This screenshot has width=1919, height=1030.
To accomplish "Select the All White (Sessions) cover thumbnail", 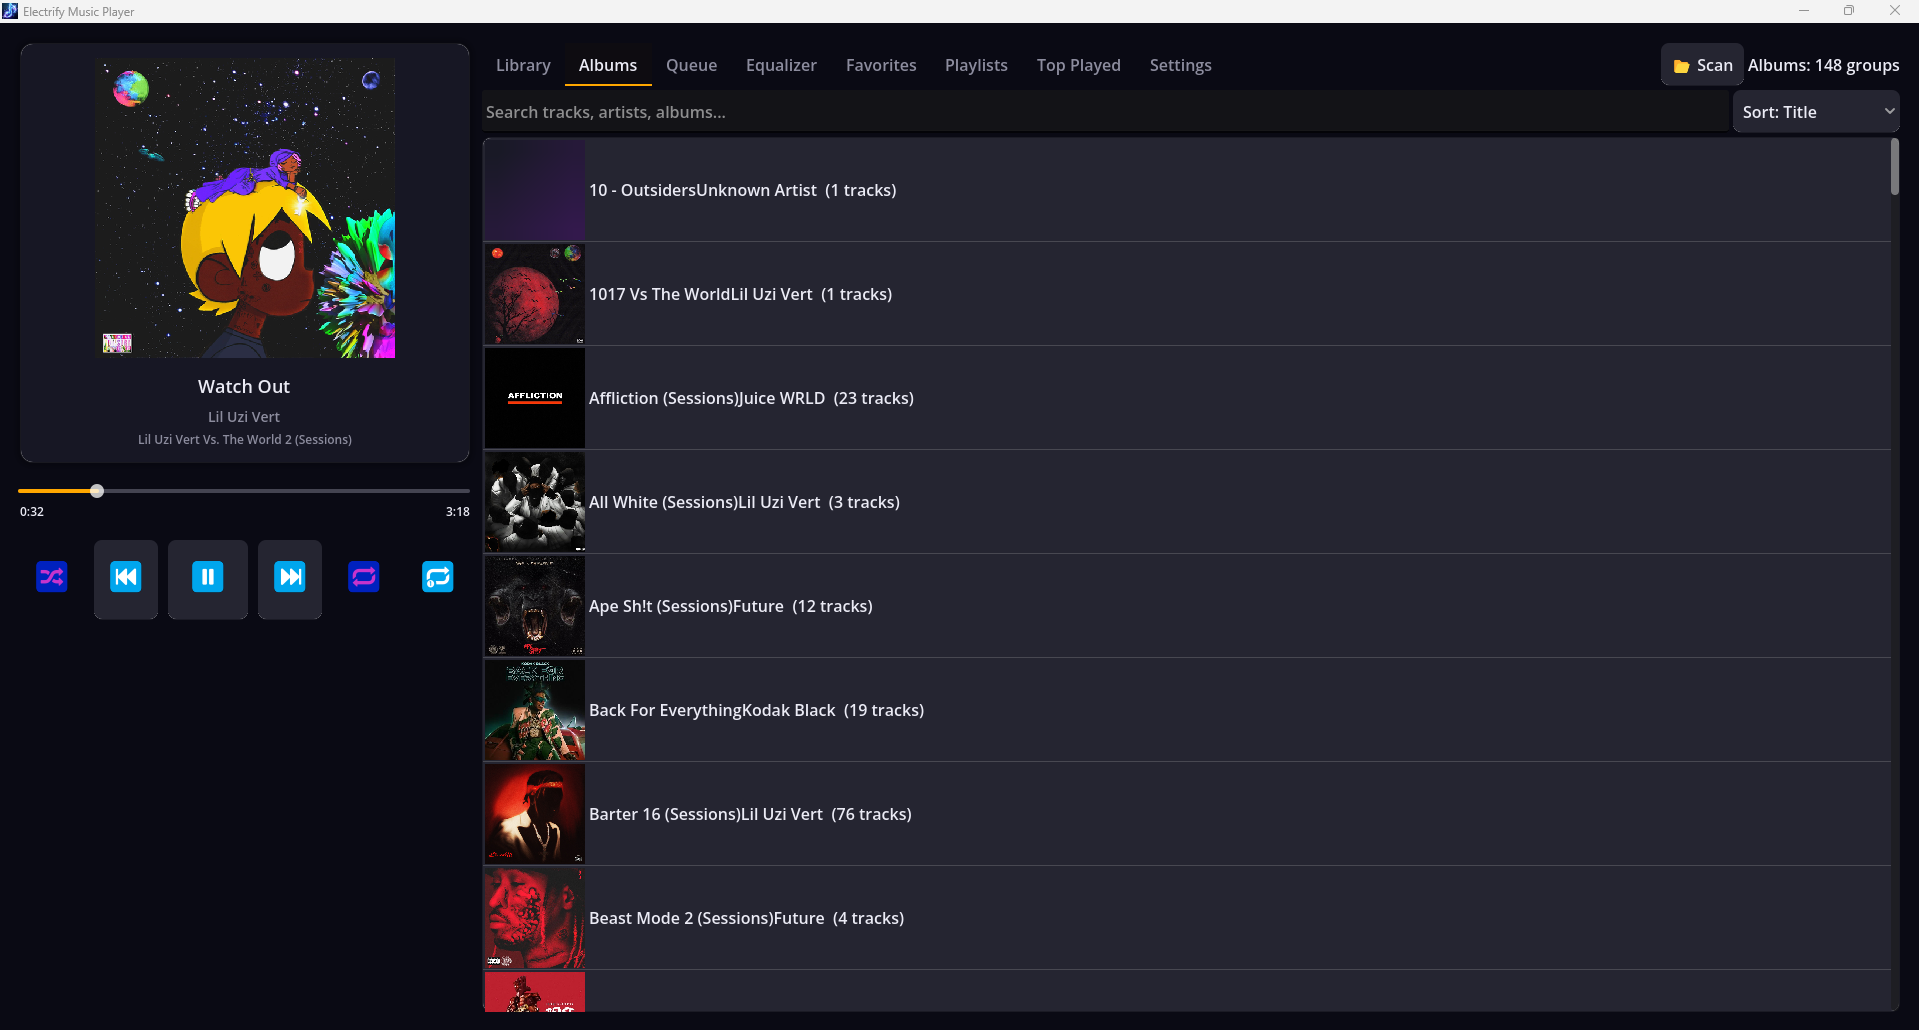I will pyautogui.click(x=535, y=502).
